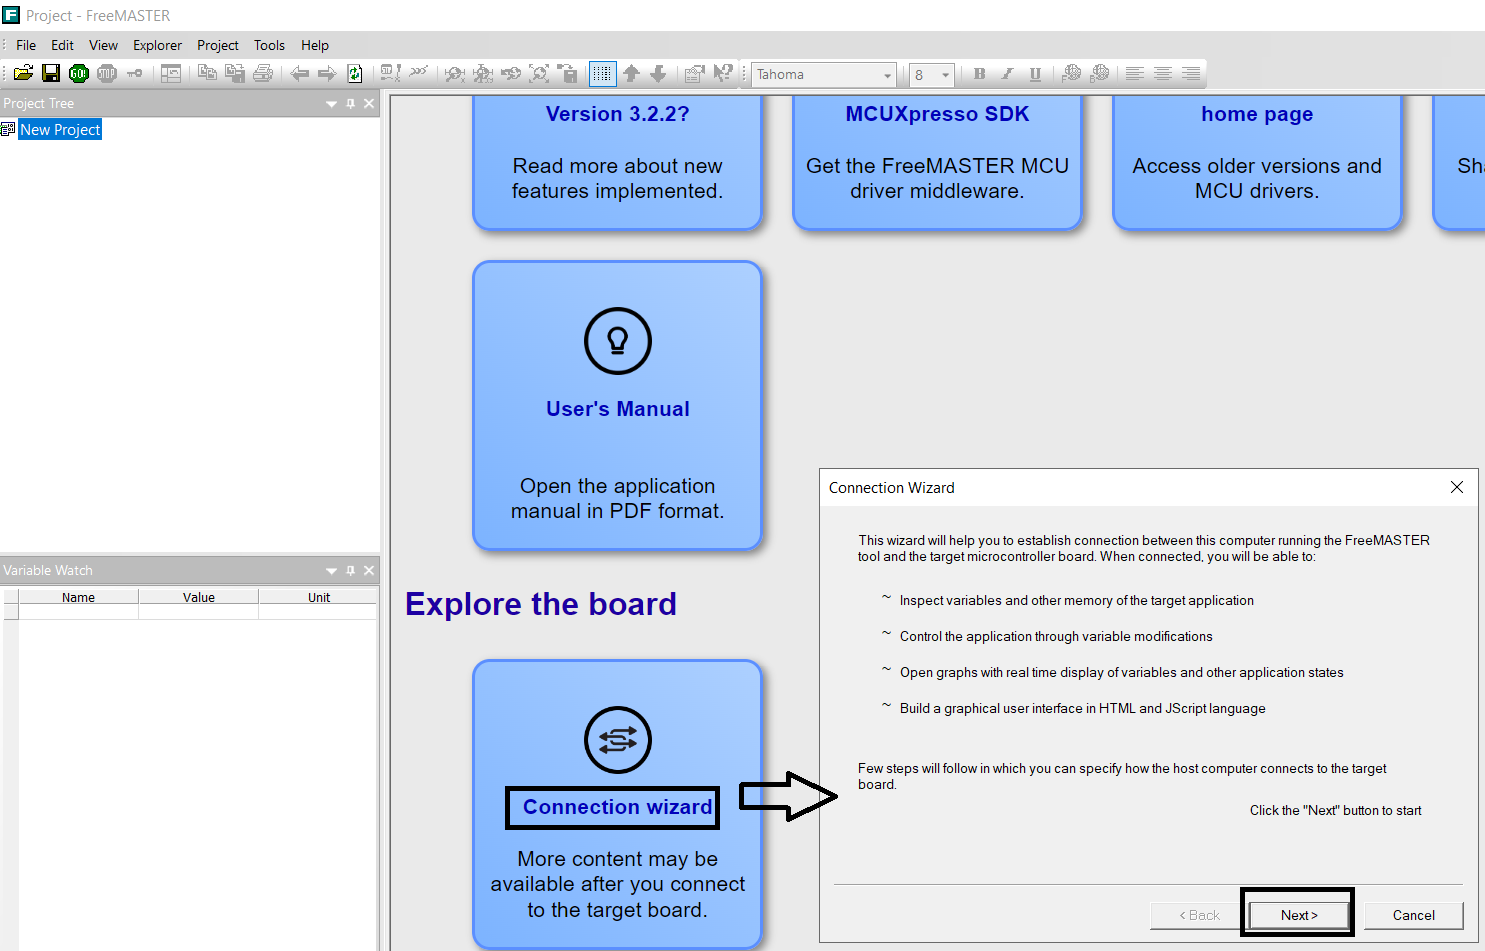Close the Connection Wizard dialog

(1457, 487)
